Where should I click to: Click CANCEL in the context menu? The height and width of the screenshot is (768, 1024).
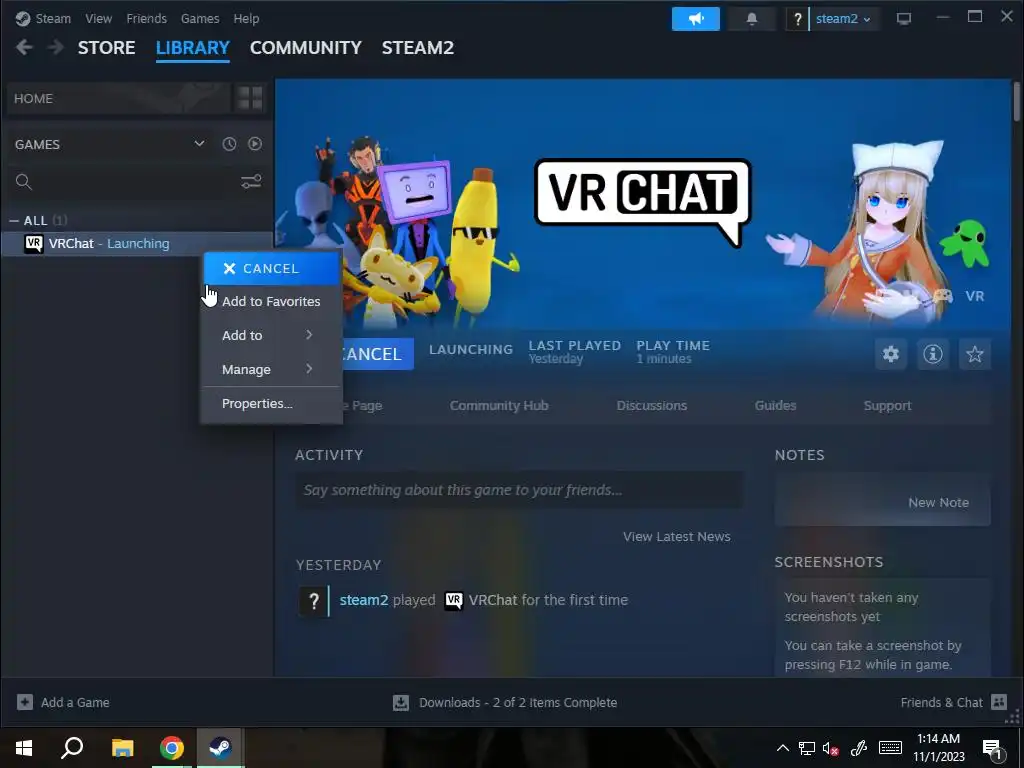point(272,268)
